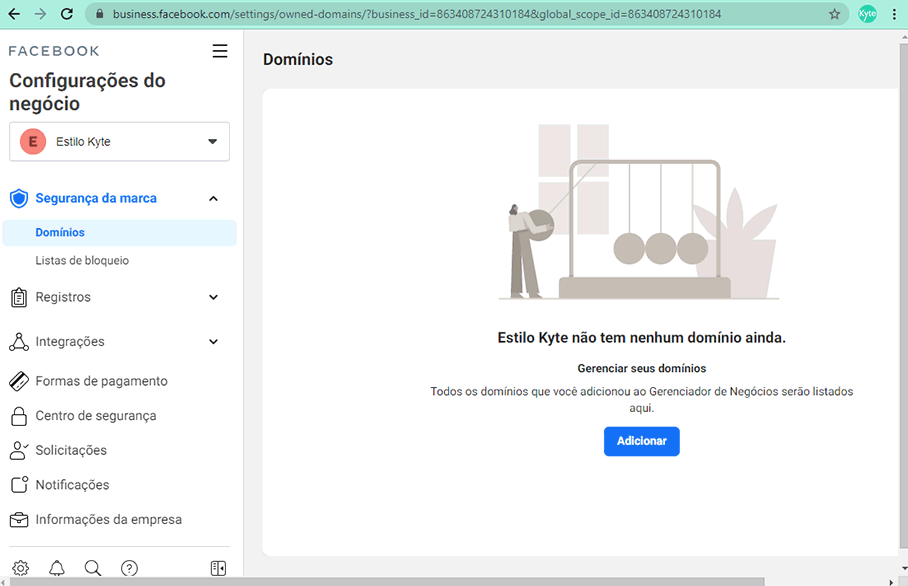908x586 pixels.
Task: Open the Solicitações page
Action: point(71,451)
